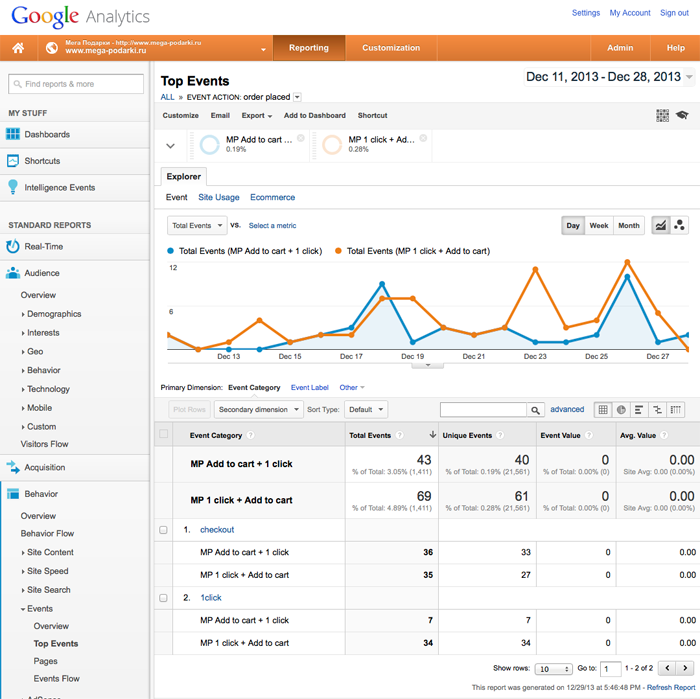Check the 1click row checkbox
This screenshot has width=700, height=699.
click(x=164, y=598)
